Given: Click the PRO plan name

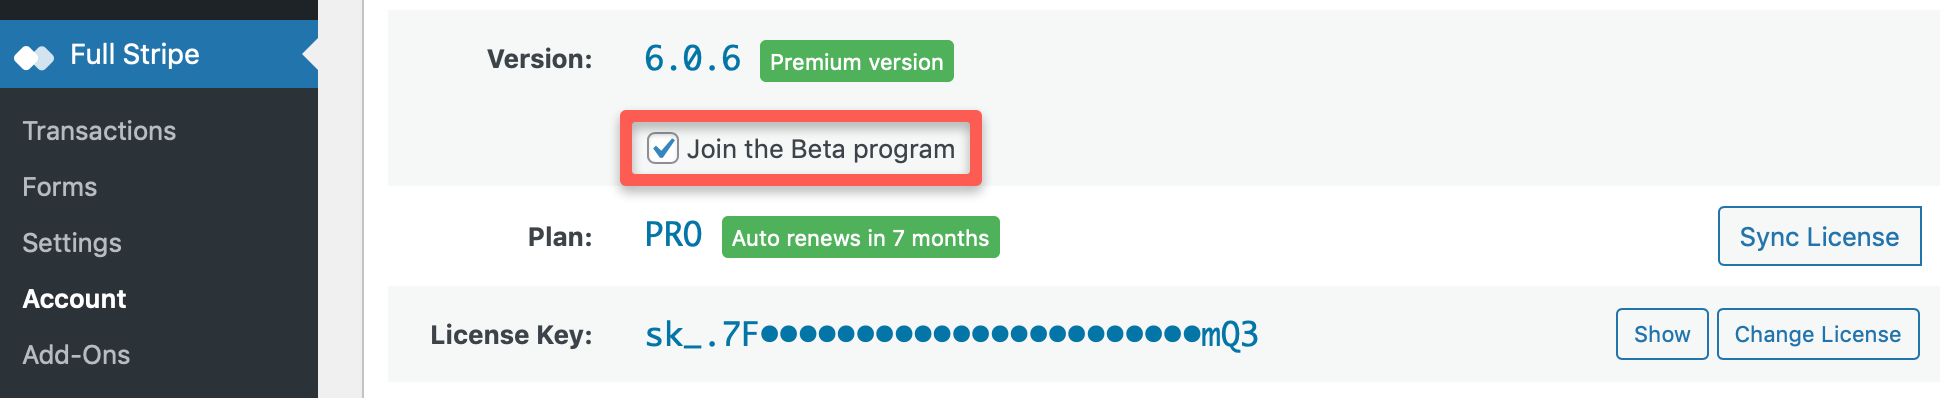Looking at the screenshot, I should tap(673, 235).
